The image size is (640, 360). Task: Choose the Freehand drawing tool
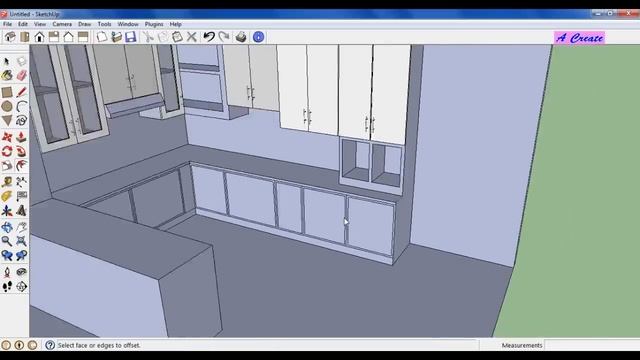[x=21, y=121]
